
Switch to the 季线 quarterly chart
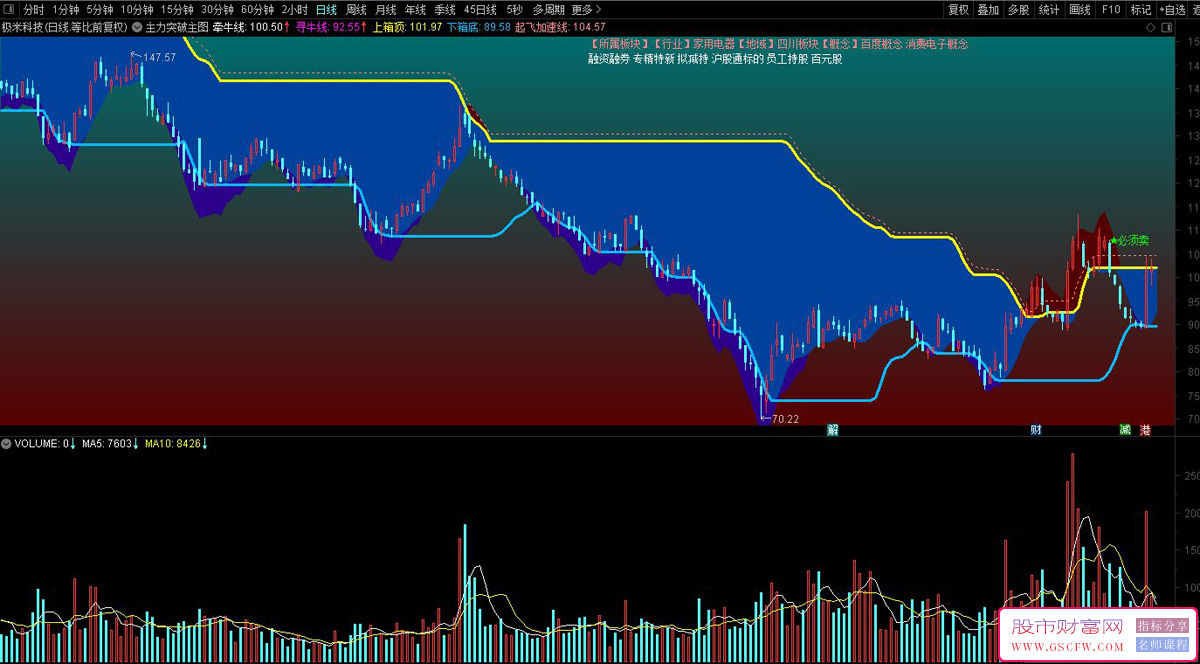pyautogui.click(x=444, y=9)
